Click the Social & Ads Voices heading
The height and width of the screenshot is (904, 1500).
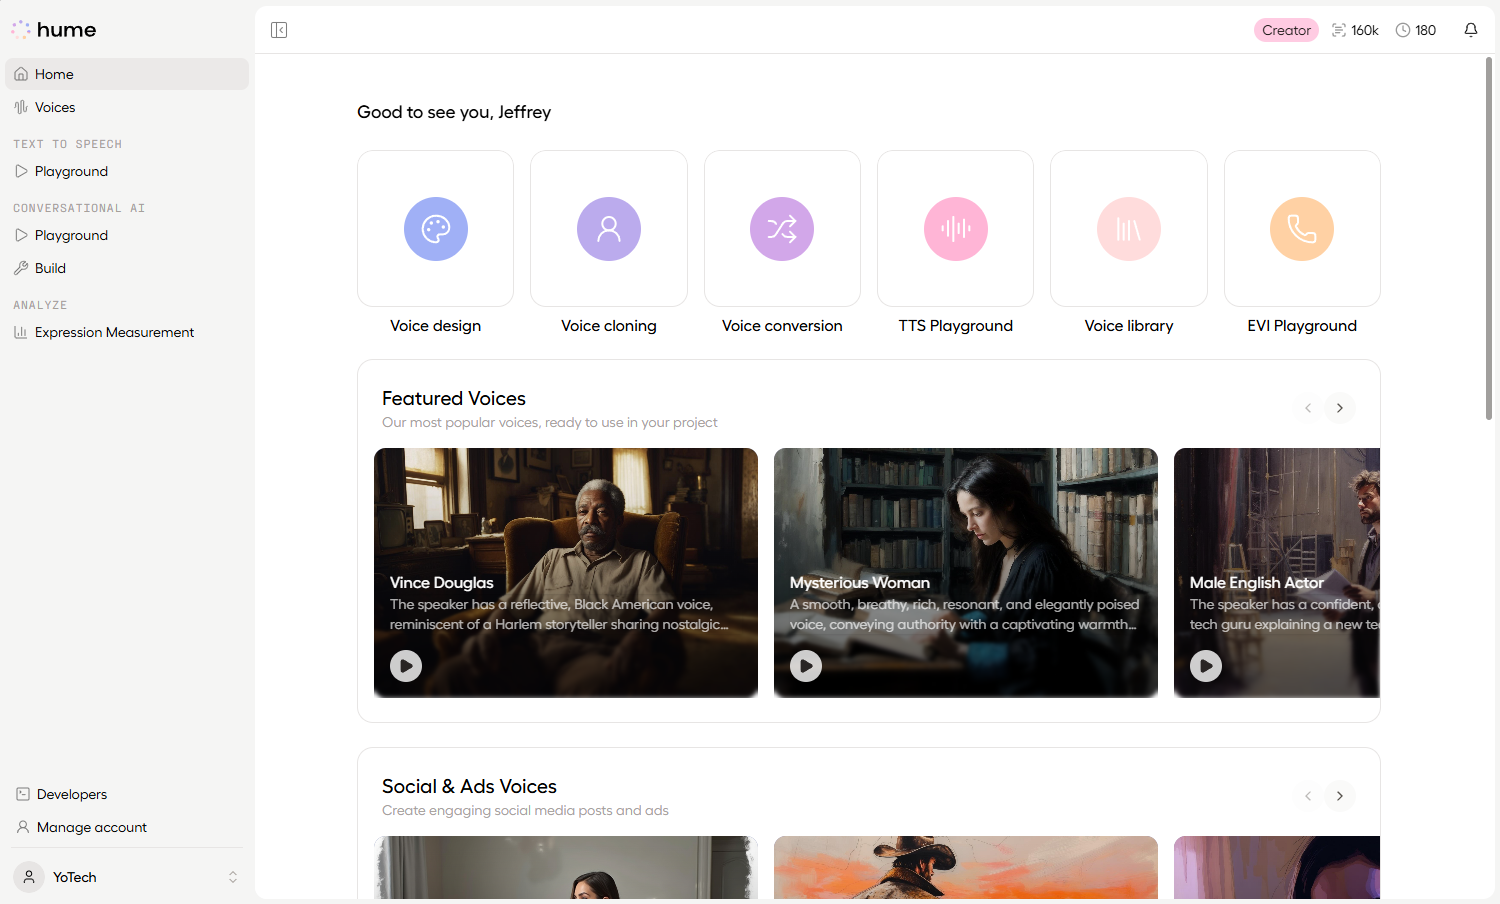[x=469, y=786]
